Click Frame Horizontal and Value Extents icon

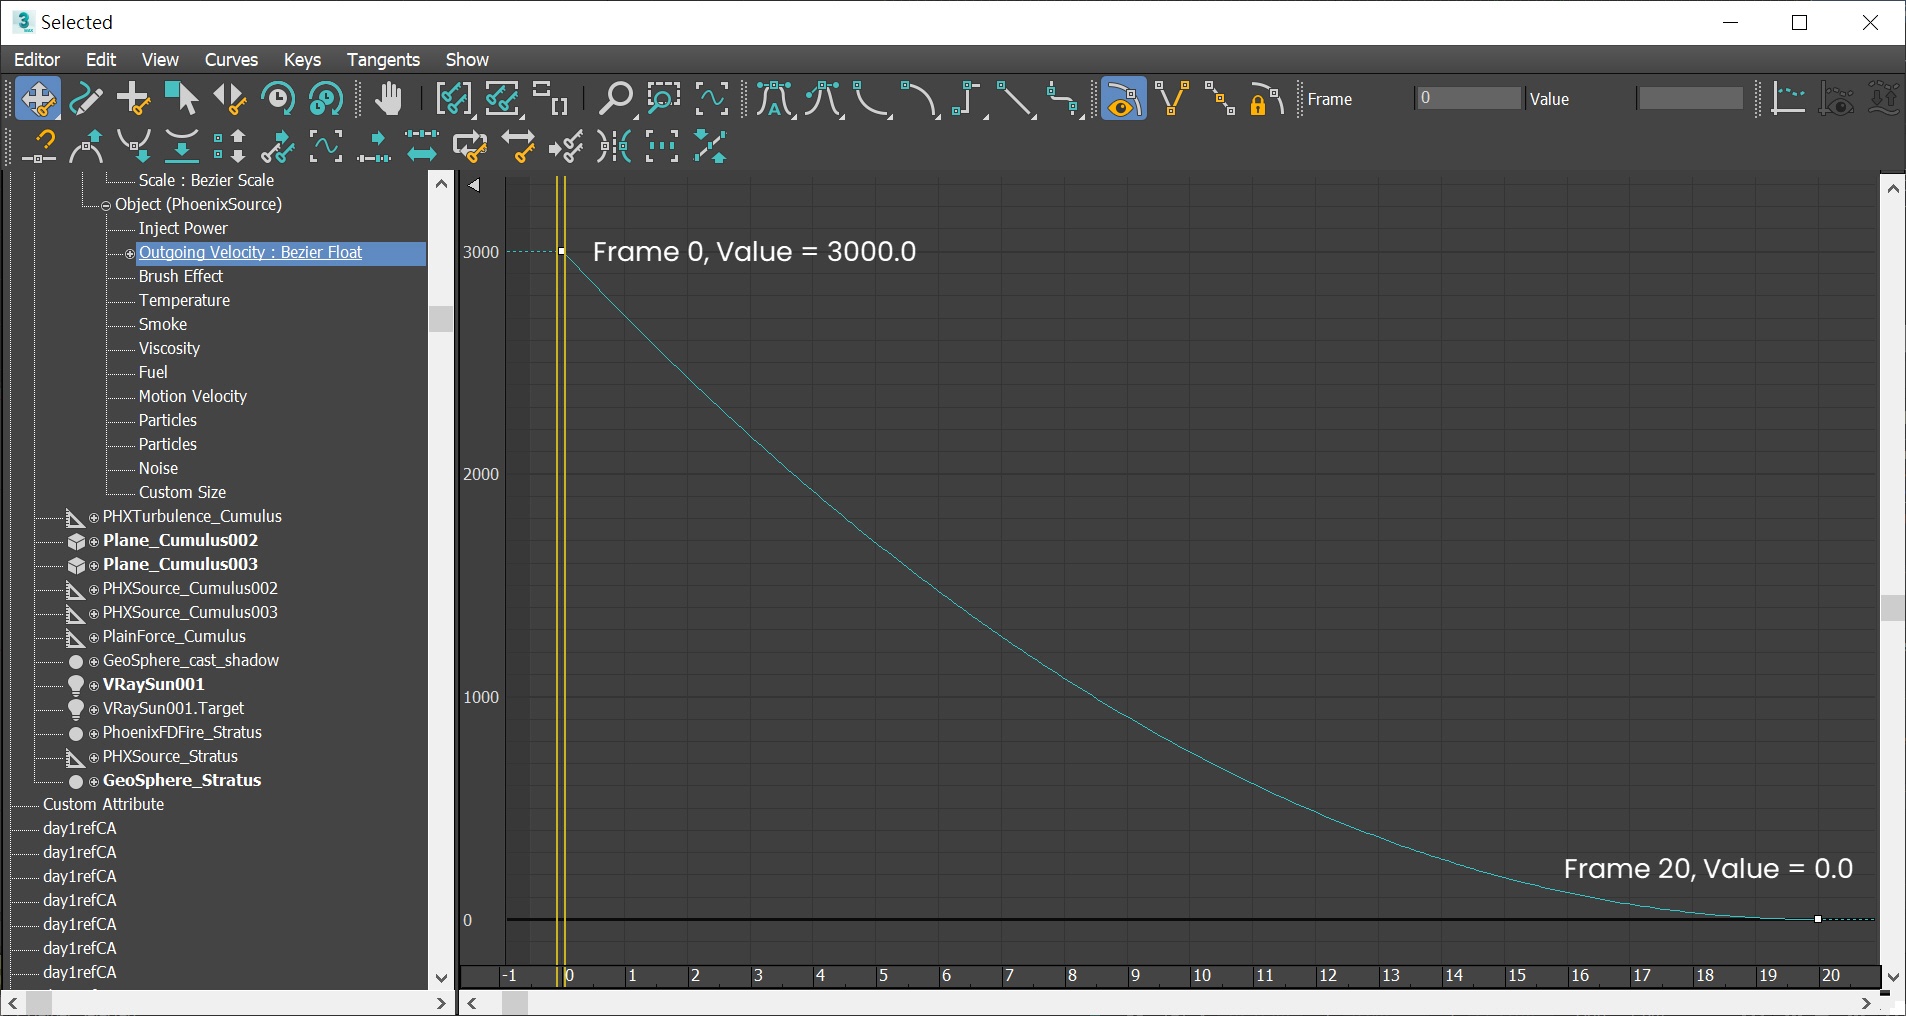550,99
